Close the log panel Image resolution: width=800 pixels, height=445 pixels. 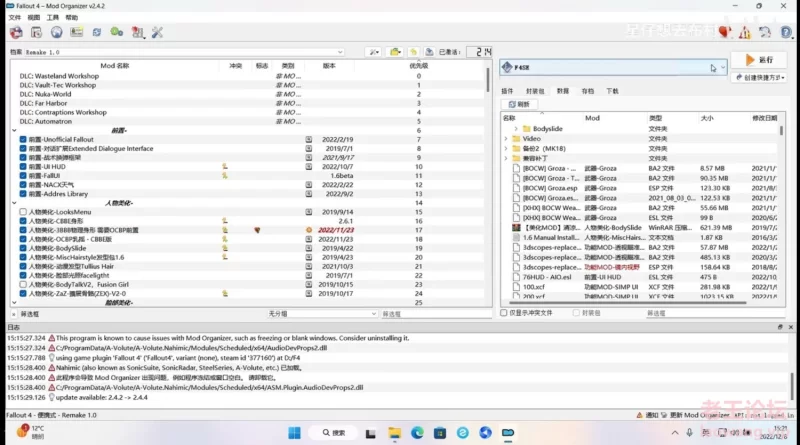pyautogui.click(x=791, y=327)
